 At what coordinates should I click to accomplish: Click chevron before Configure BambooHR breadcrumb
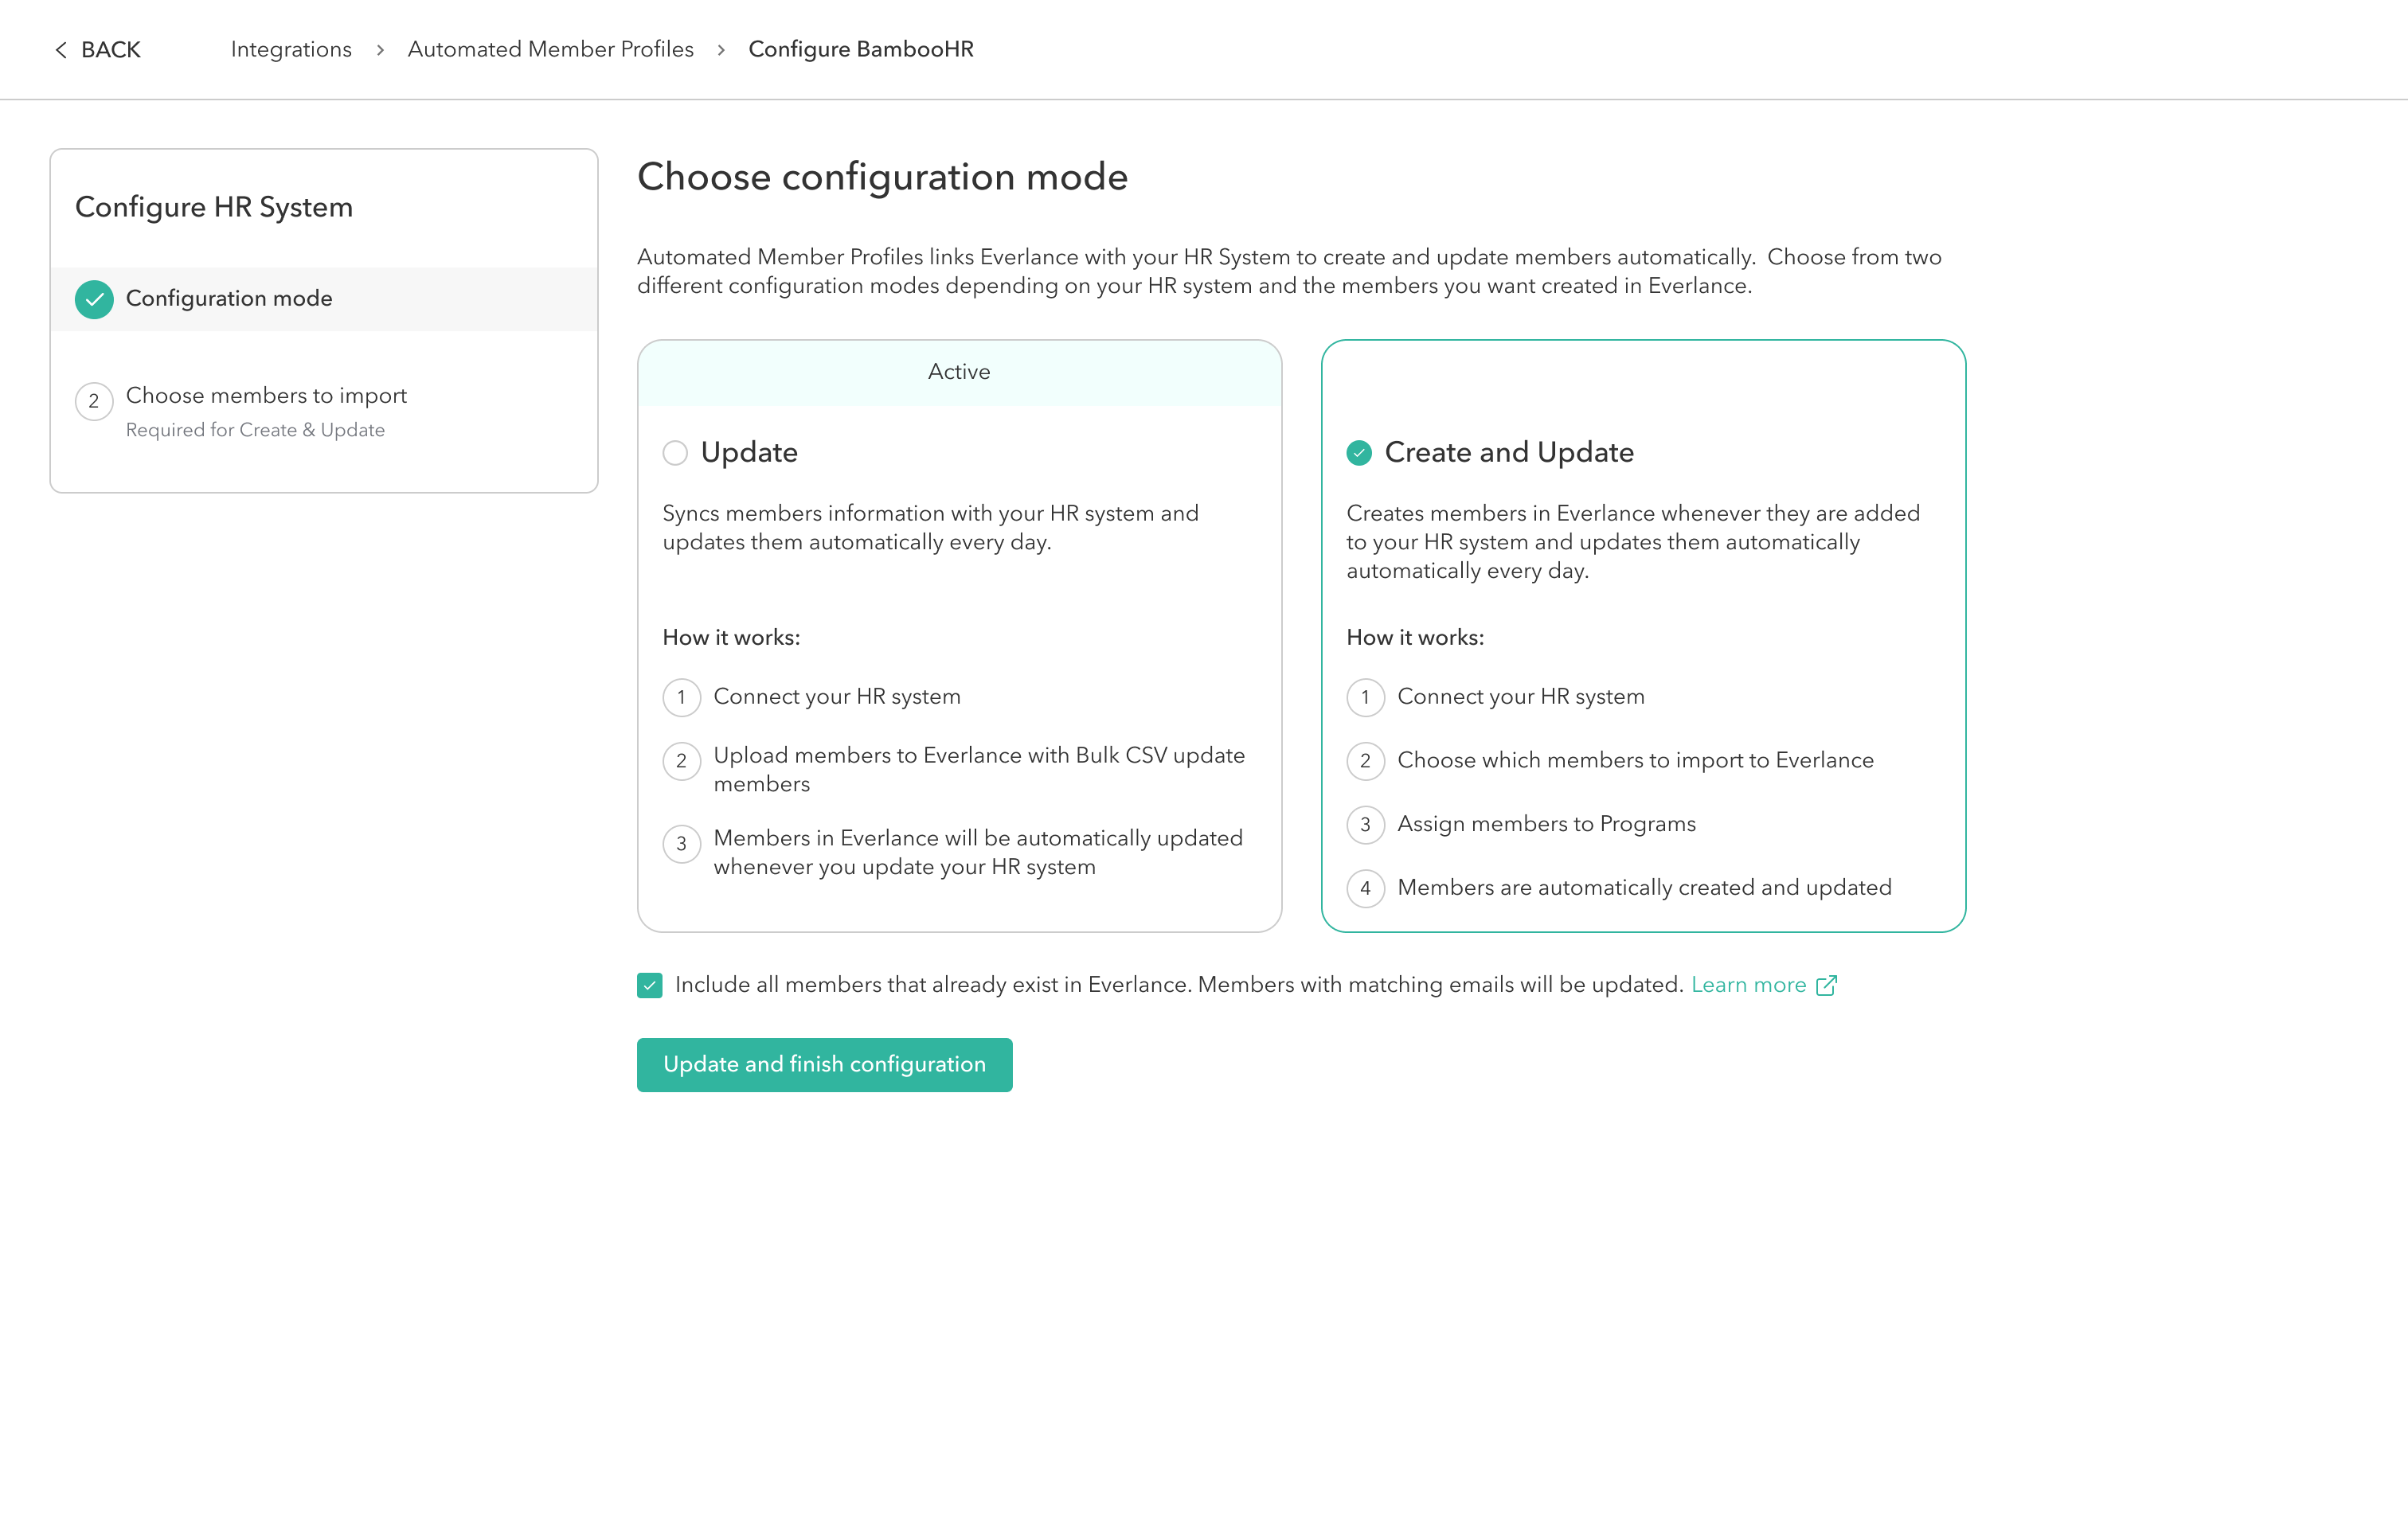pos(721,50)
